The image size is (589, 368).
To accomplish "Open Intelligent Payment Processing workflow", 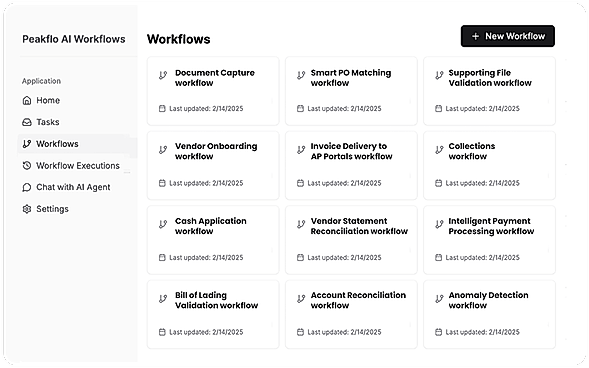I will [x=489, y=240].
